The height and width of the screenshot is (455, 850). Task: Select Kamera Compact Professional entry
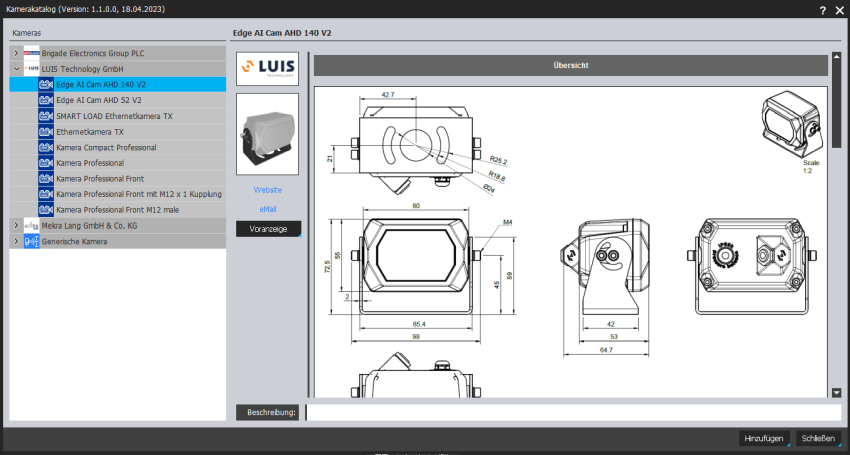tap(118, 147)
